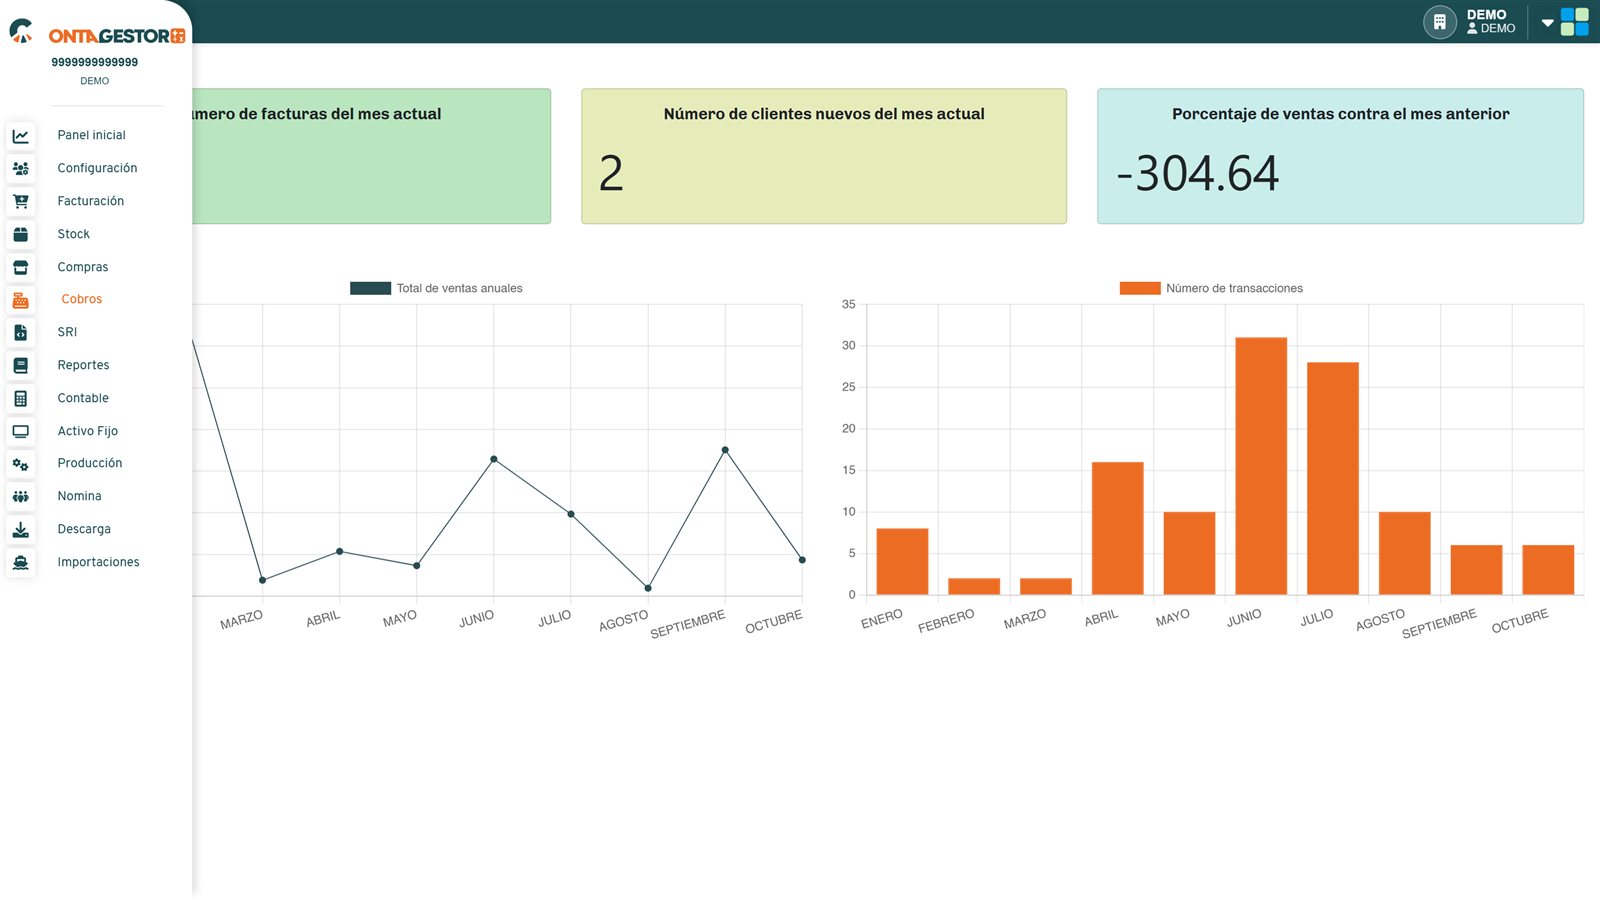Open the Nomina section
Image resolution: width=1600 pixels, height=900 pixels.
[x=79, y=496]
